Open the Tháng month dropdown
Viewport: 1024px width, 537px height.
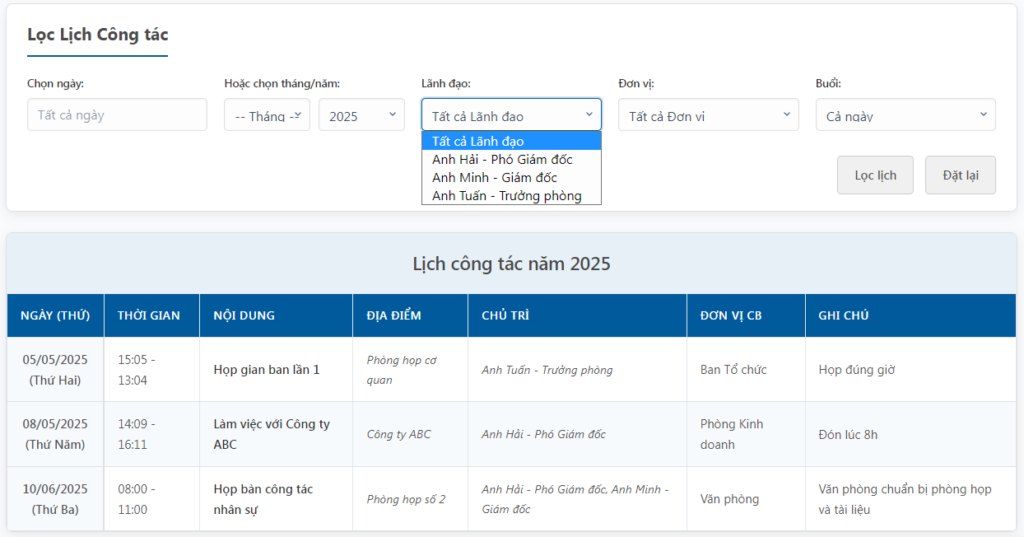tap(267, 115)
